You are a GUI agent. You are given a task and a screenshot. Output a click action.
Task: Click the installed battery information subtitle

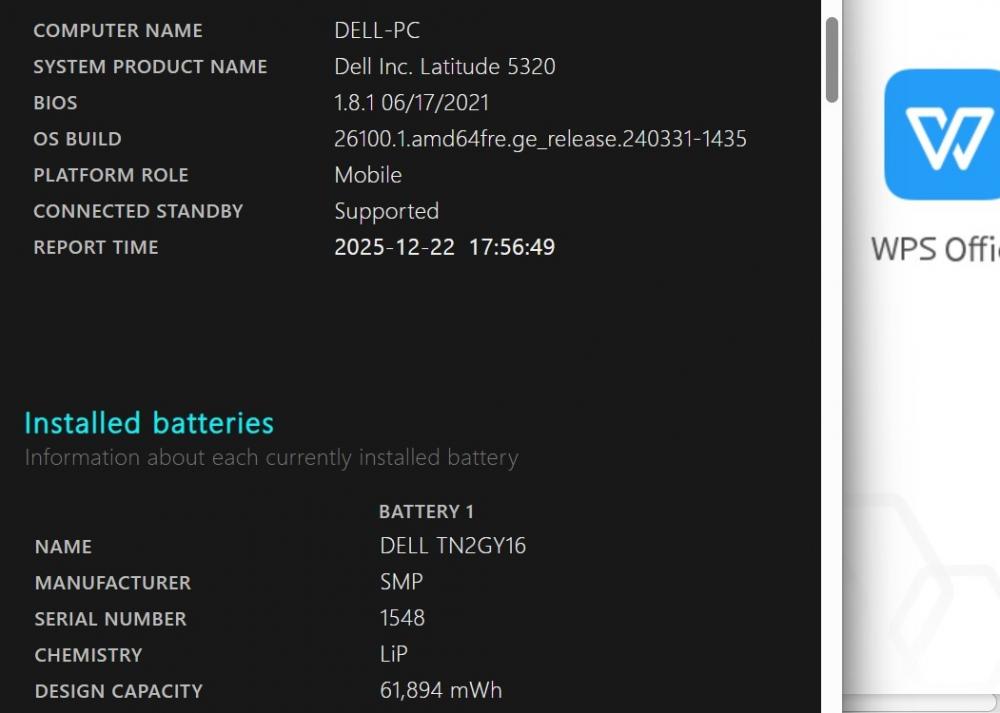click(271, 458)
